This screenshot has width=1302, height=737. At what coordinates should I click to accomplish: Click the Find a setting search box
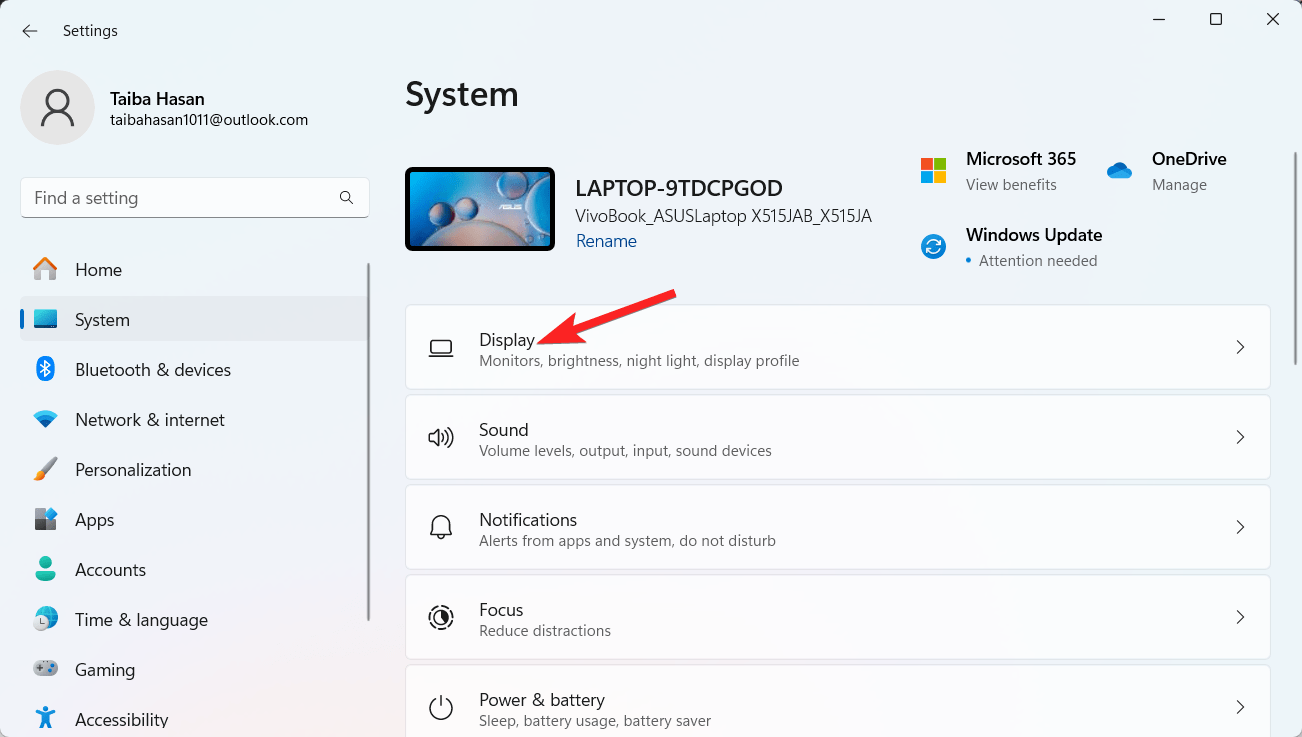(194, 197)
